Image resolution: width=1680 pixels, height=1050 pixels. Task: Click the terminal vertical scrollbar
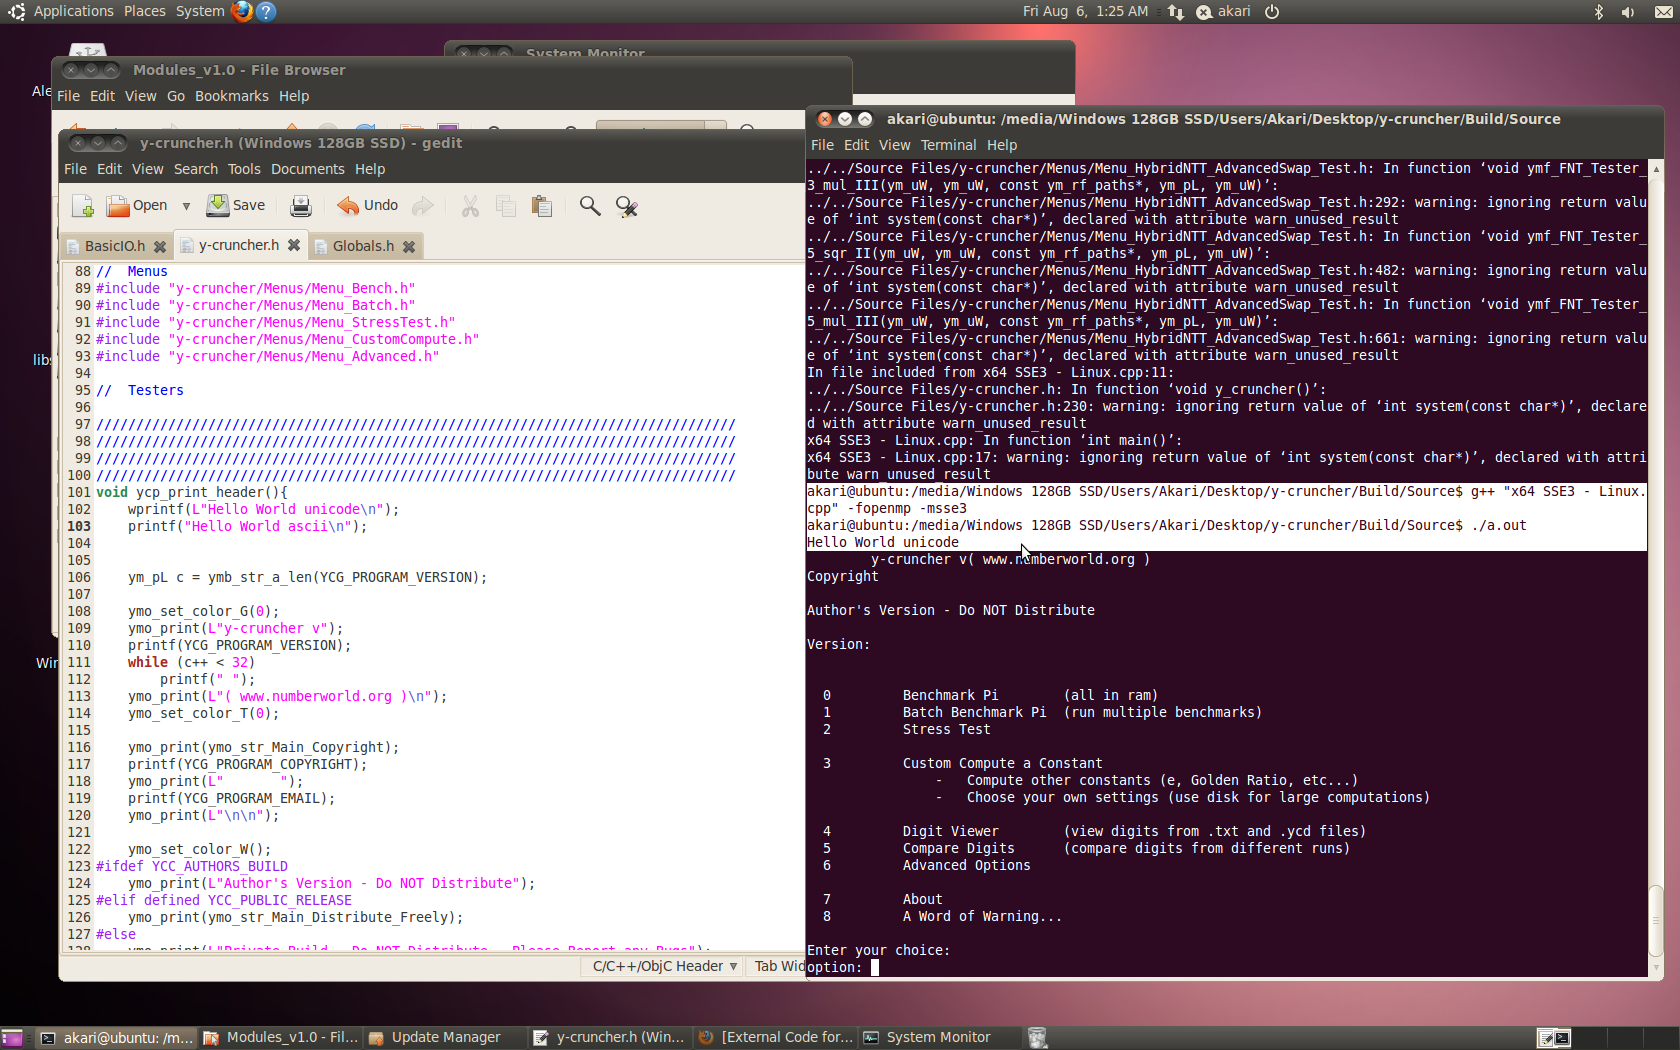1656,920
